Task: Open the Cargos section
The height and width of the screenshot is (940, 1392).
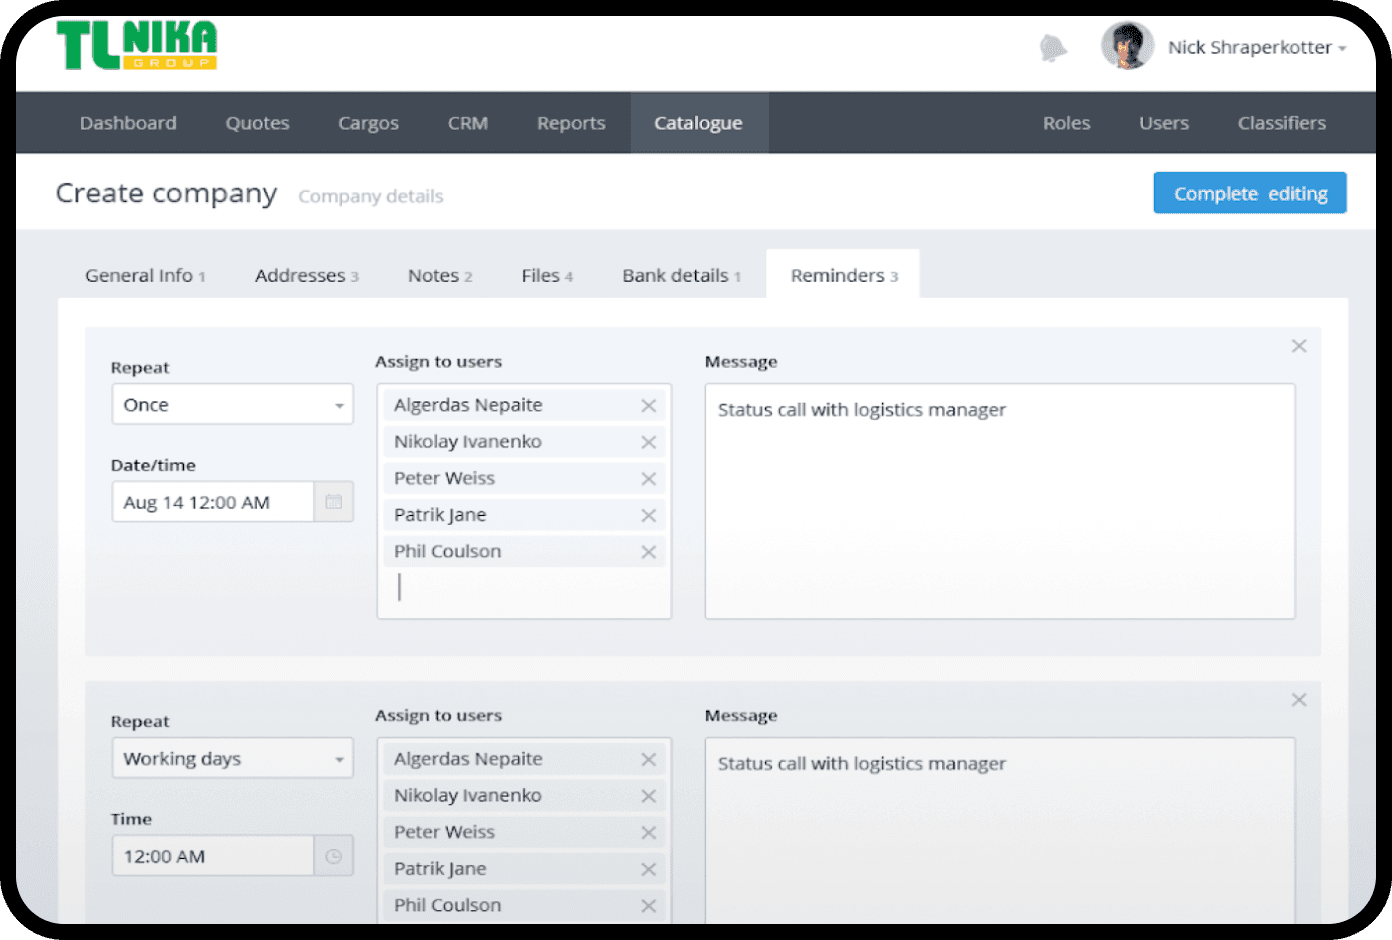Action: 368,123
